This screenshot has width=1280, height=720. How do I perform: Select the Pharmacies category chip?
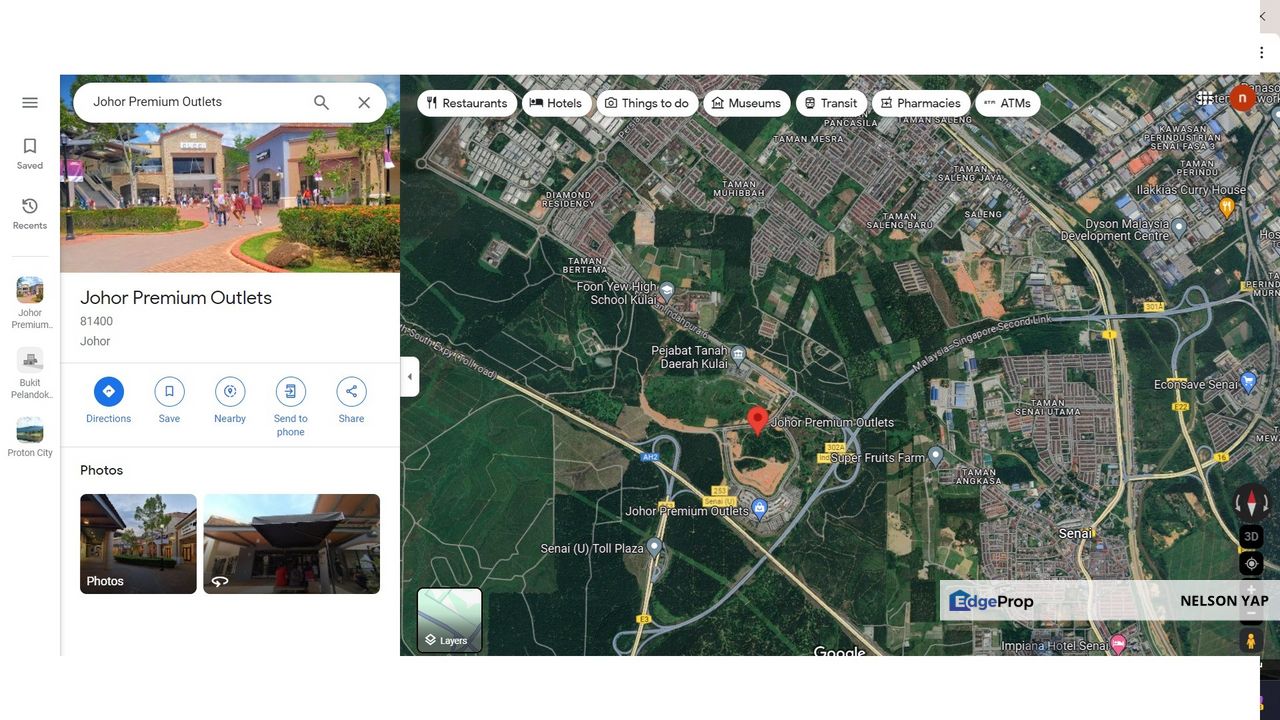[x=920, y=103]
